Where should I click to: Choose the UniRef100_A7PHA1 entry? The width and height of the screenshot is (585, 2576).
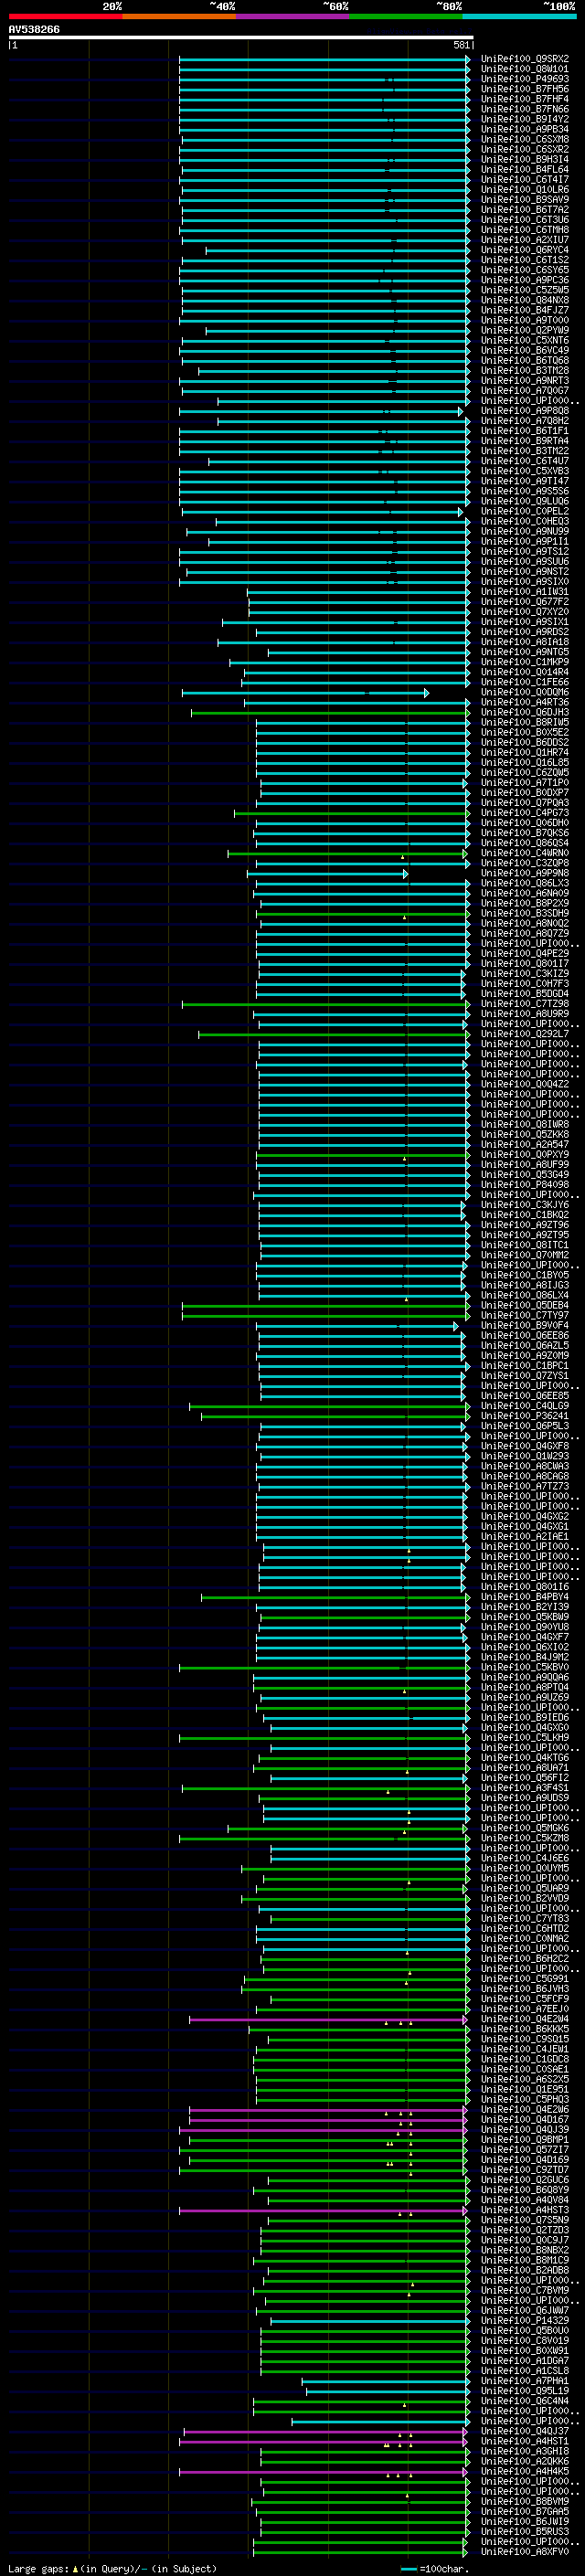coord(525,2381)
